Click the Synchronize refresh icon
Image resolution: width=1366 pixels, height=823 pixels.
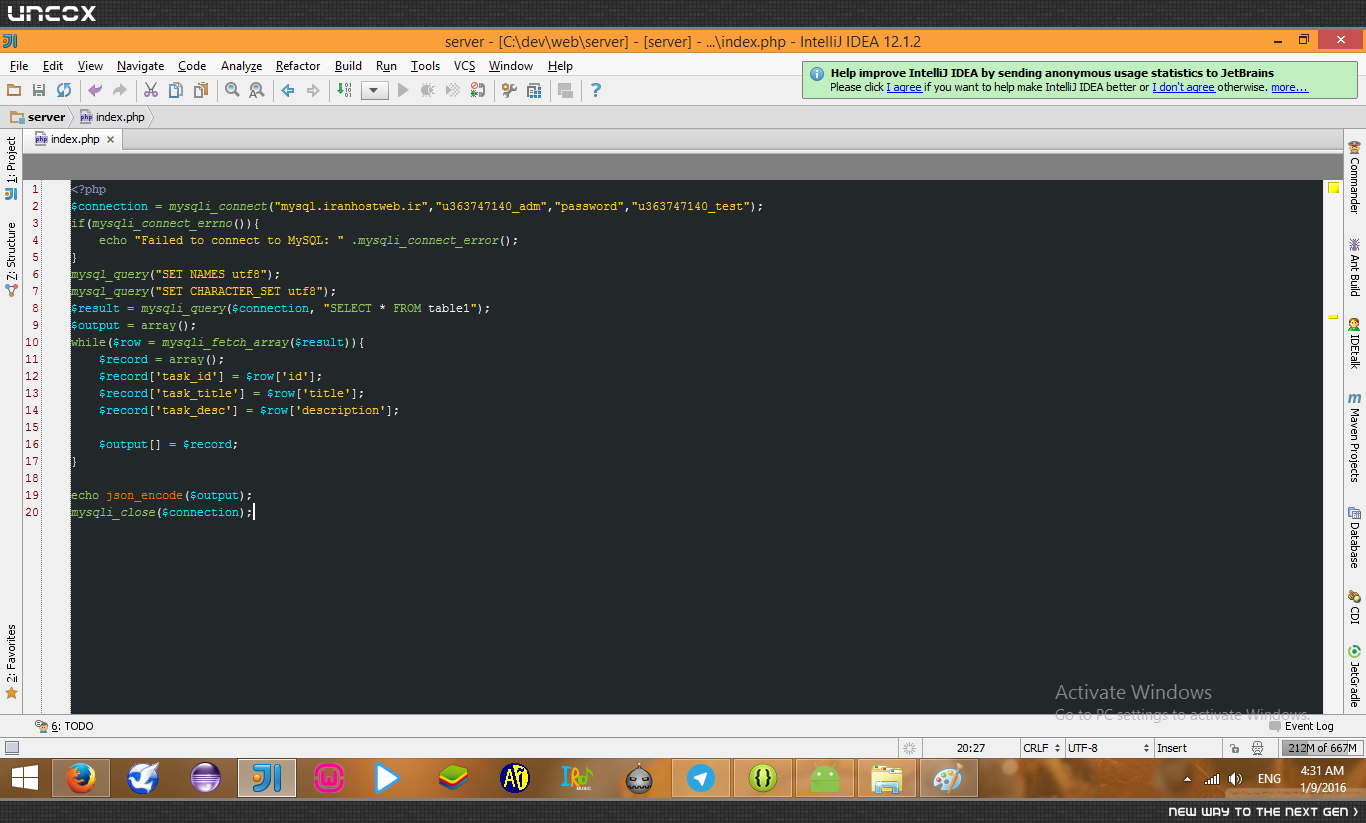point(64,90)
